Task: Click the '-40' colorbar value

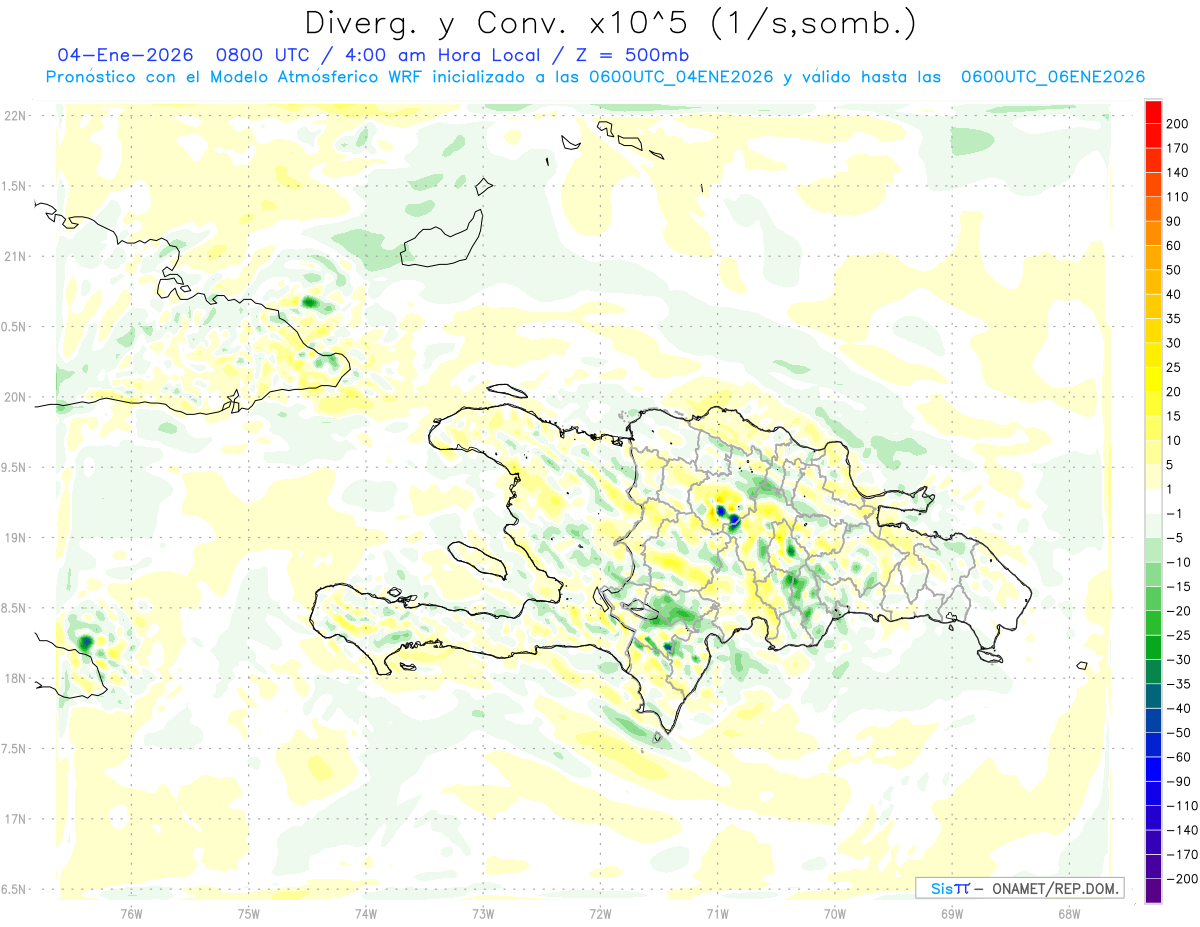Action: click(1177, 709)
